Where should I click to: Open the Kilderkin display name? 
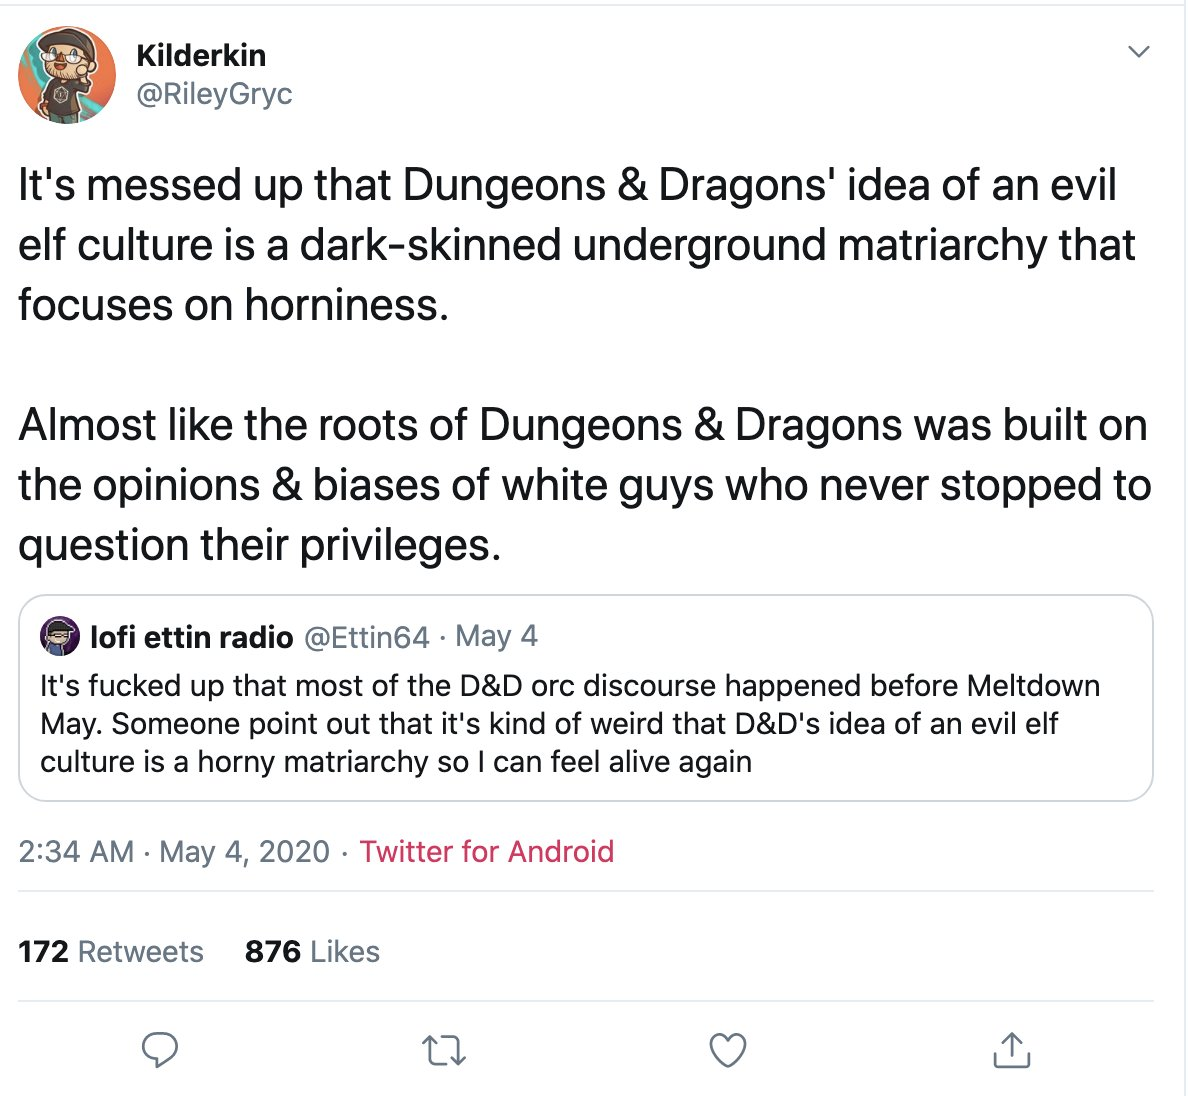pyautogui.click(x=202, y=55)
